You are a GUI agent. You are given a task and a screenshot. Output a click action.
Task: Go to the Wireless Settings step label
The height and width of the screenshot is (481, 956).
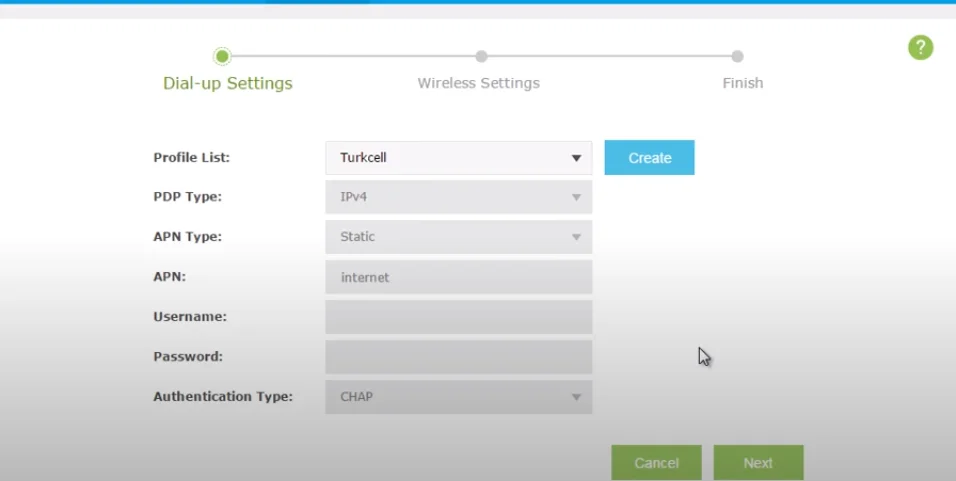tap(478, 83)
